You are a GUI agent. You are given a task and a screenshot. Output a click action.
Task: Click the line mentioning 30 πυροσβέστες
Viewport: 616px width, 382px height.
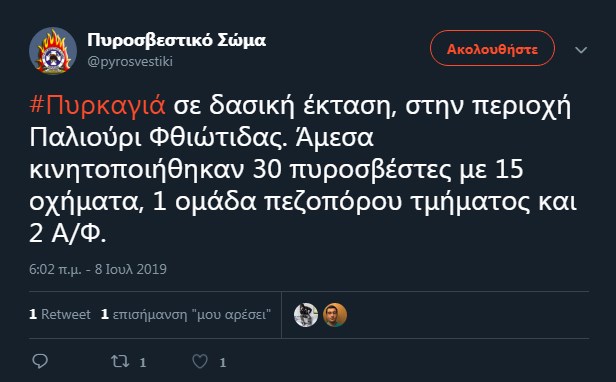pyautogui.click(x=276, y=170)
